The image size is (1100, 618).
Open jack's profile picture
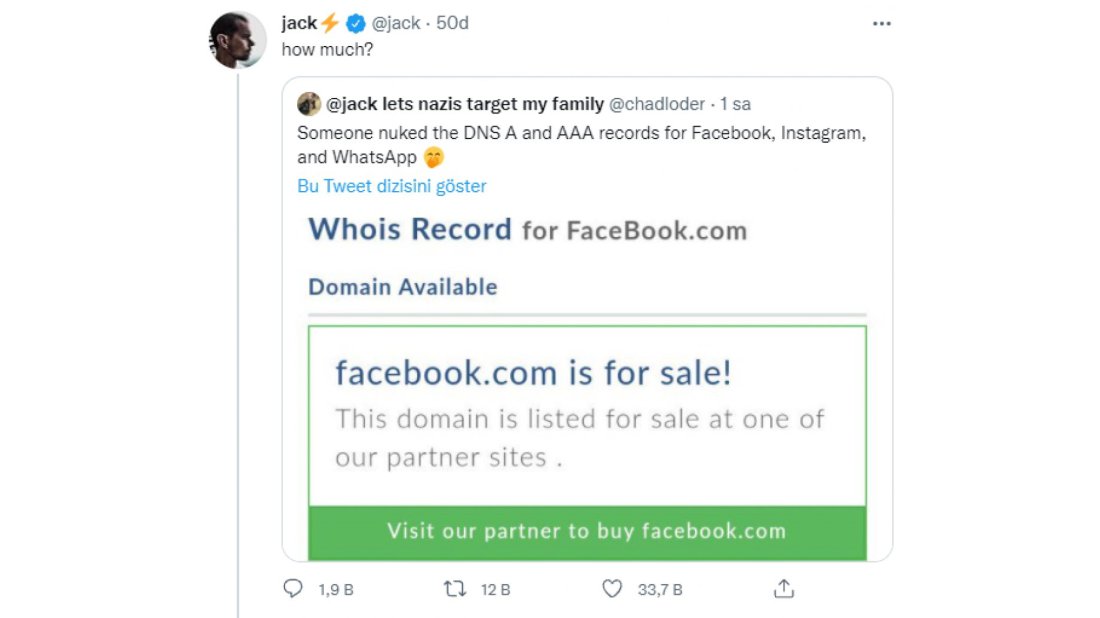pos(238,40)
